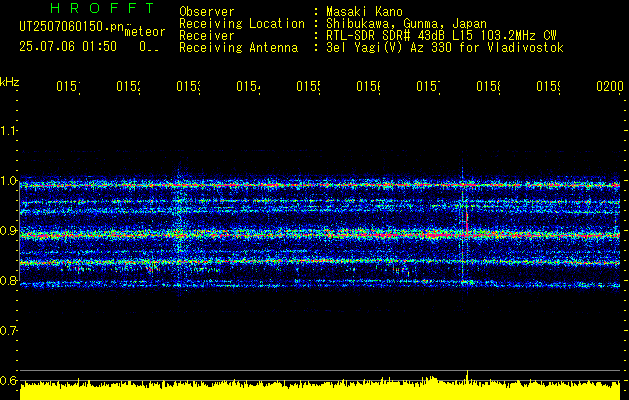Click the 1.1 kHz frequency axis label
Screen dimensions: 629x400
tap(8, 130)
